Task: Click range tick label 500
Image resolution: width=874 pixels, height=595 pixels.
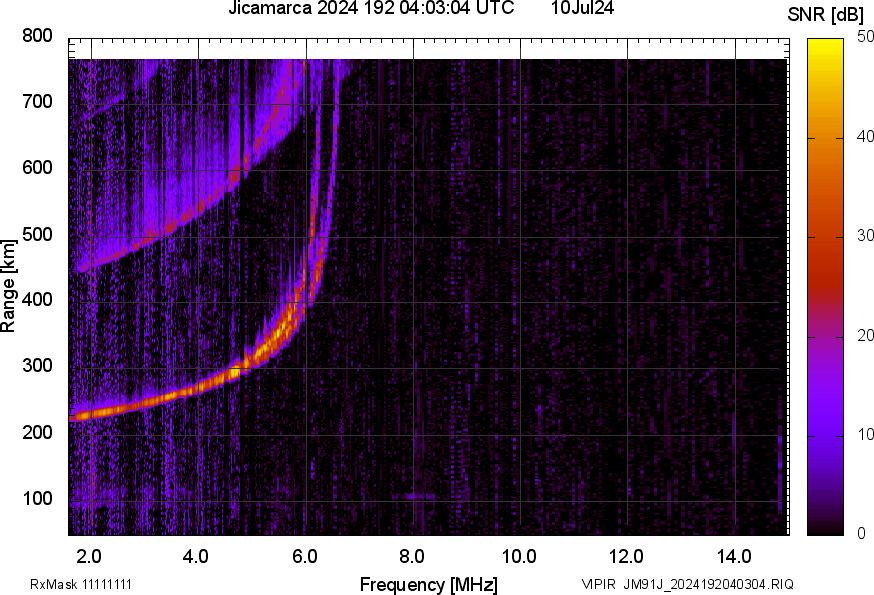Action: tap(37, 234)
